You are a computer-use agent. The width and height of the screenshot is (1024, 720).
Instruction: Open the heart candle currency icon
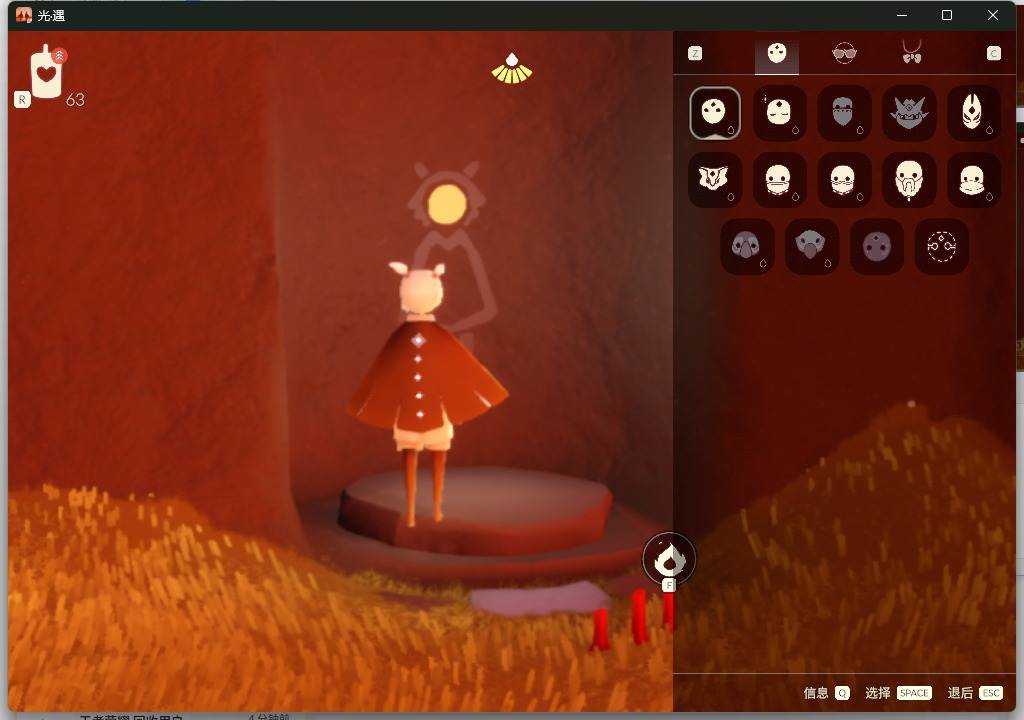tap(46, 72)
